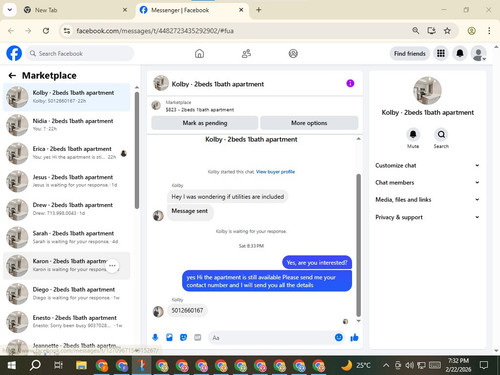This screenshot has height=375, width=500.
Task: Open the browser zoom magnifier icon
Action: (416, 31)
